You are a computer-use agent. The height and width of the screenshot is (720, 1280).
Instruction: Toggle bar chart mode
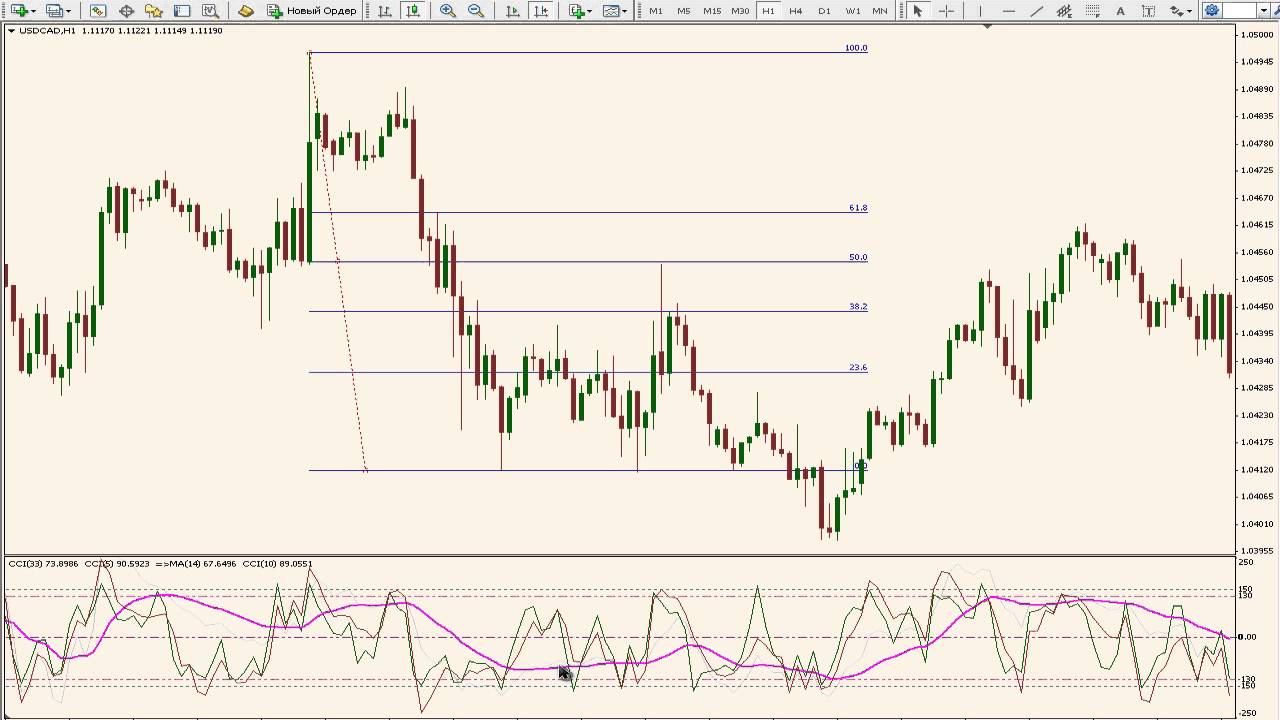[385, 11]
